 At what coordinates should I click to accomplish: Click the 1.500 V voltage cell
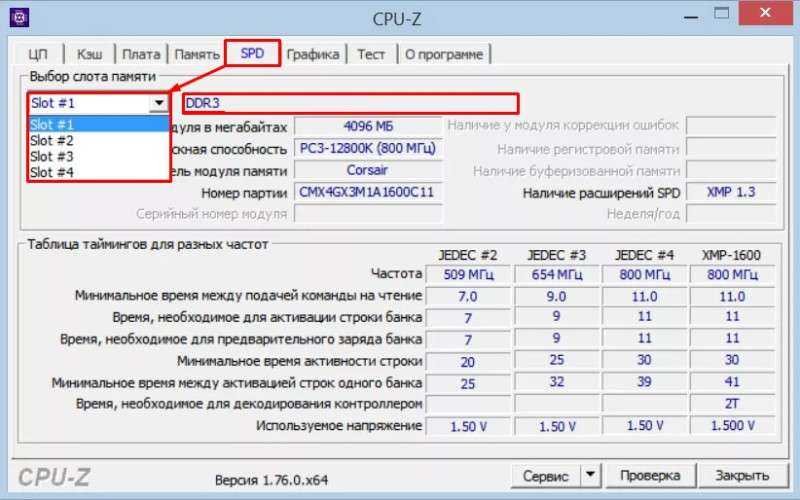pyautogui.click(x=732, y=426)
